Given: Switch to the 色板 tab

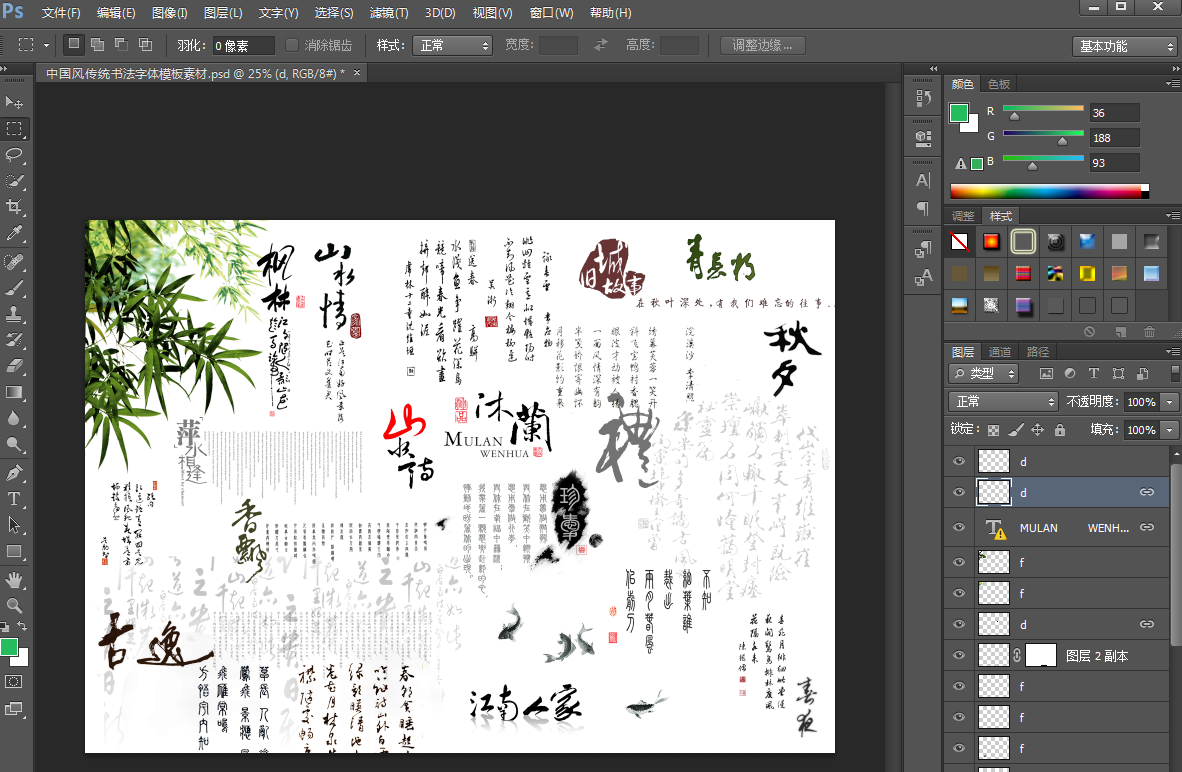Looking at the screenshot, I should 998,85.
